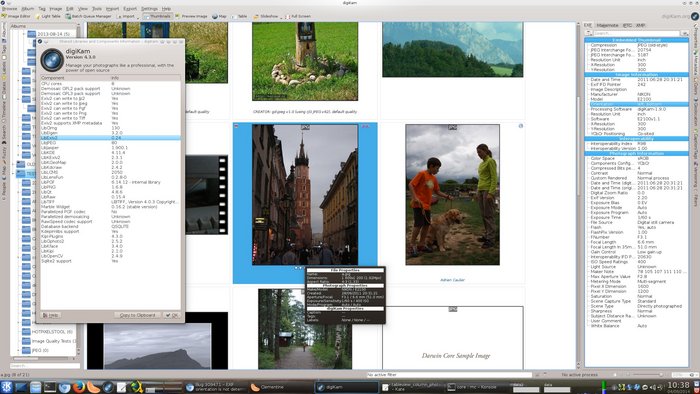Image resolution: width=700 pixels, height=394 pixels.
Task: Open Preview Image mode
Action: click(x=191, y=16)
